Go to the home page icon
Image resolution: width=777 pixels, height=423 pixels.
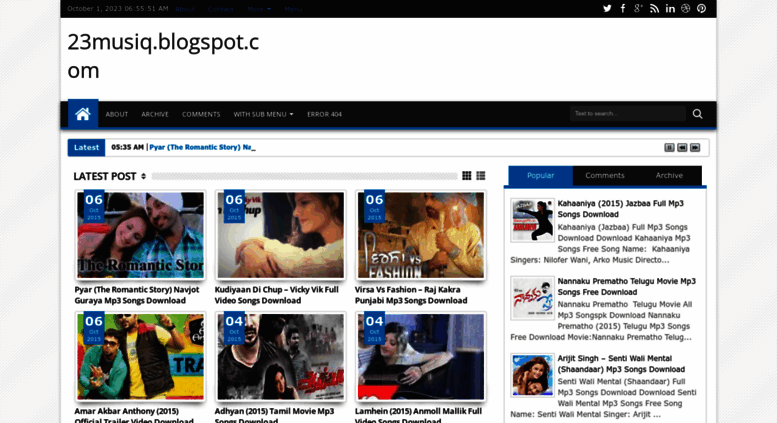83,114
